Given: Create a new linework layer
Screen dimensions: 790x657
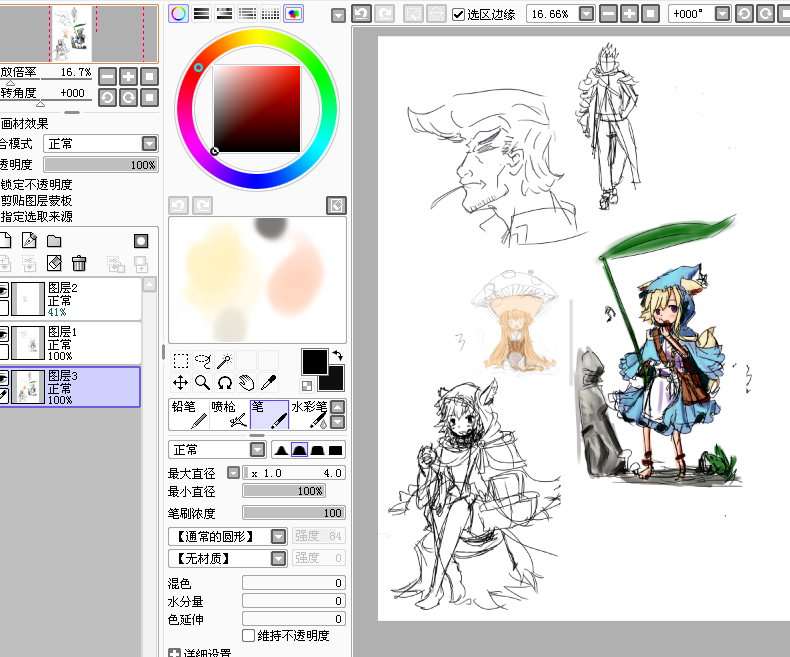Looking at the screenshot, I should pyautogui.click(x=29, y=240).
